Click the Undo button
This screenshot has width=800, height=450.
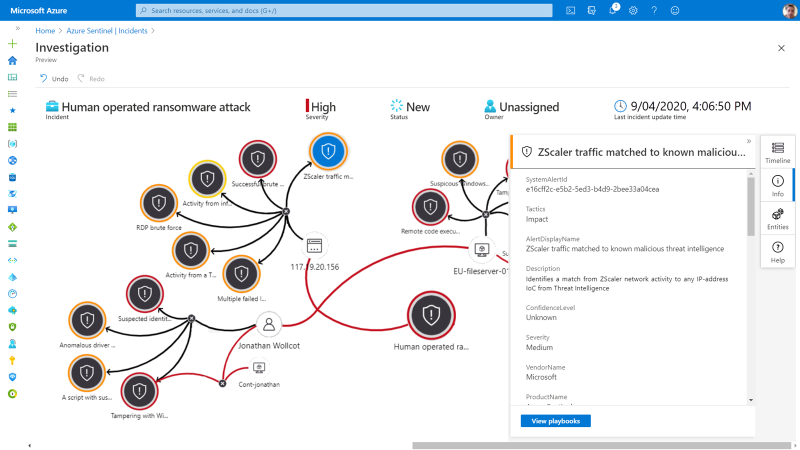click(x=54, y=78)
